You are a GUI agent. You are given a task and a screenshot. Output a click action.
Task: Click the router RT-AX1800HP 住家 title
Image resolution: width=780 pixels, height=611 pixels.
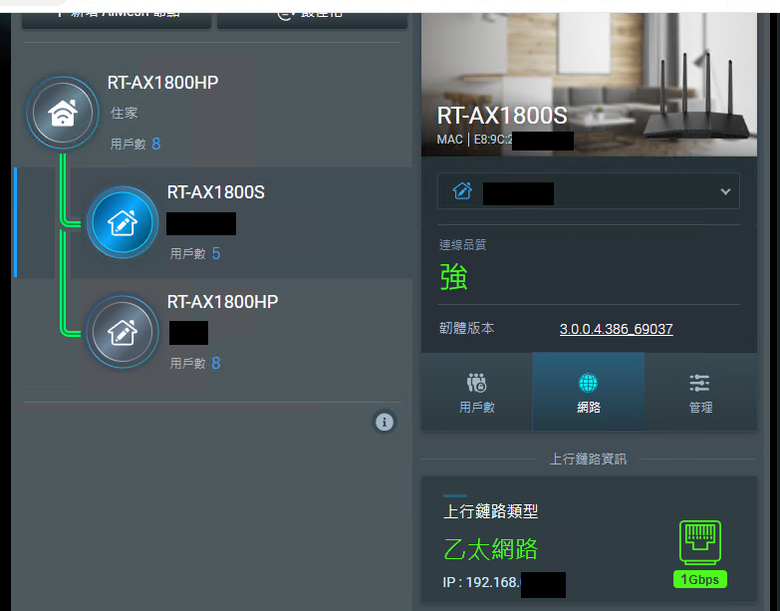163,83
